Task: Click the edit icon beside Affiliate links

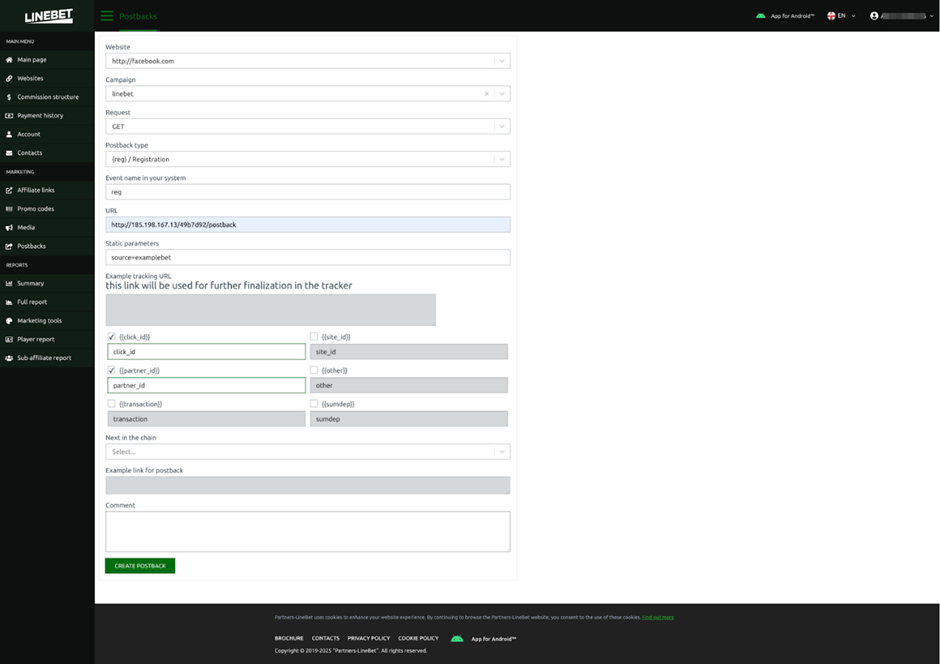Action: click(x=9, y=190)
